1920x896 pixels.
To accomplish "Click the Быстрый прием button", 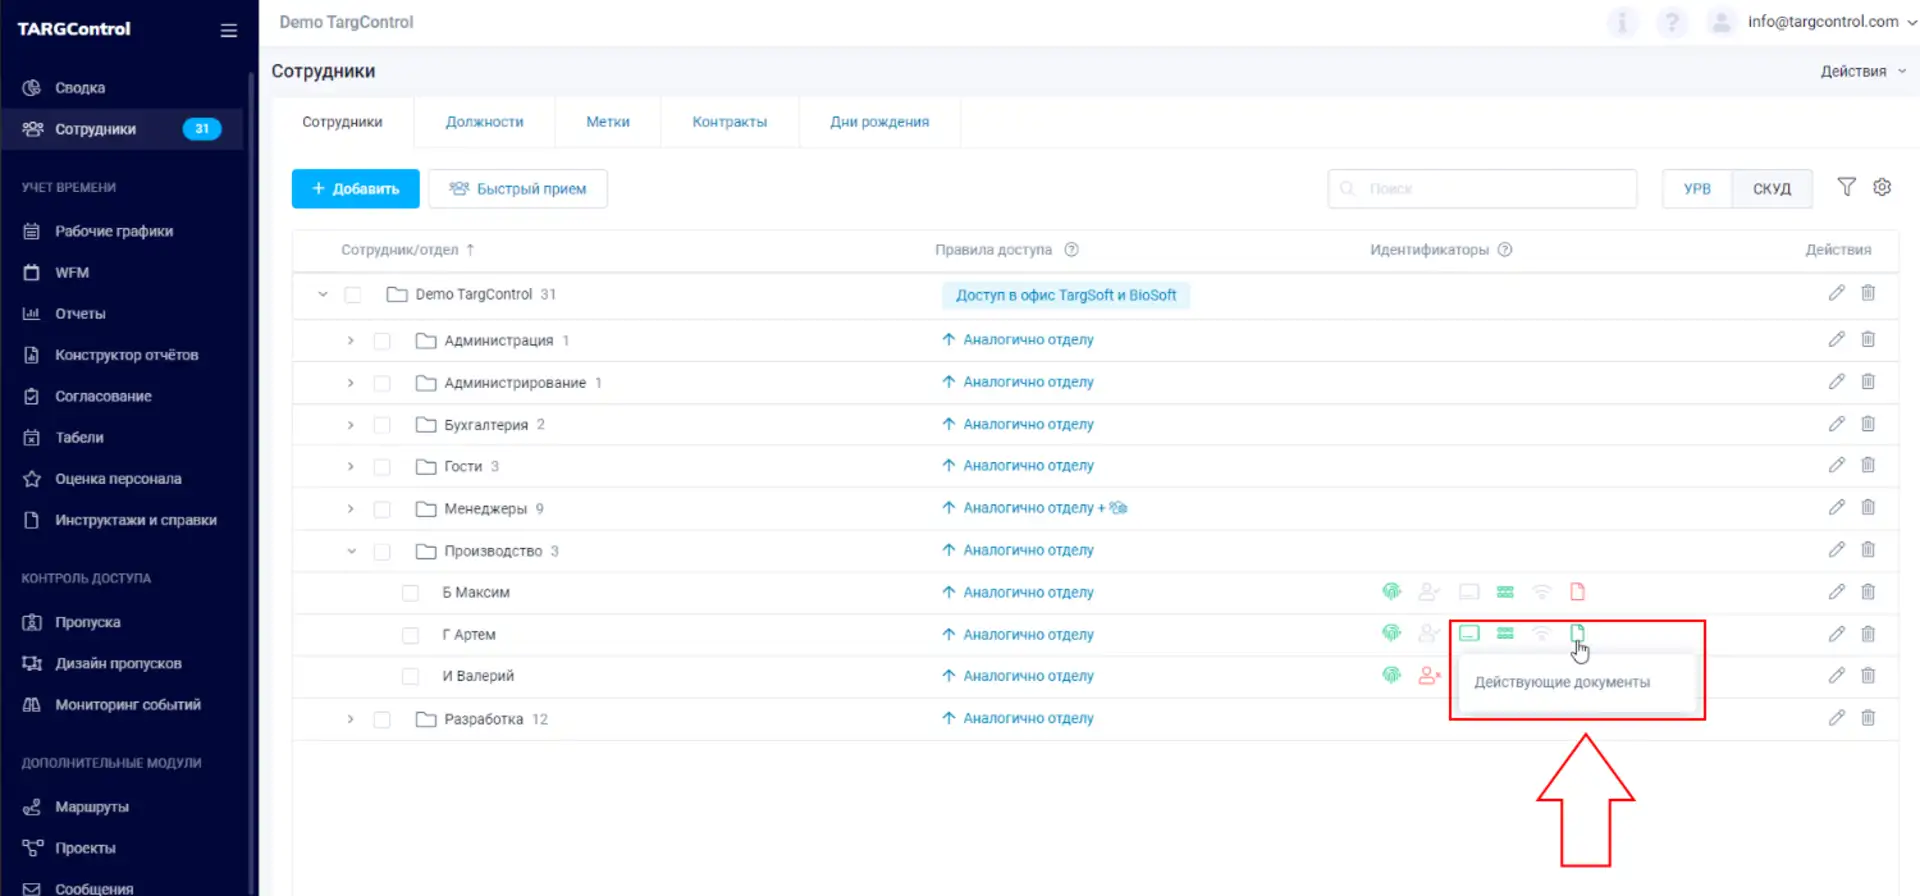I will pyautogui.click(x=518, y=189).
